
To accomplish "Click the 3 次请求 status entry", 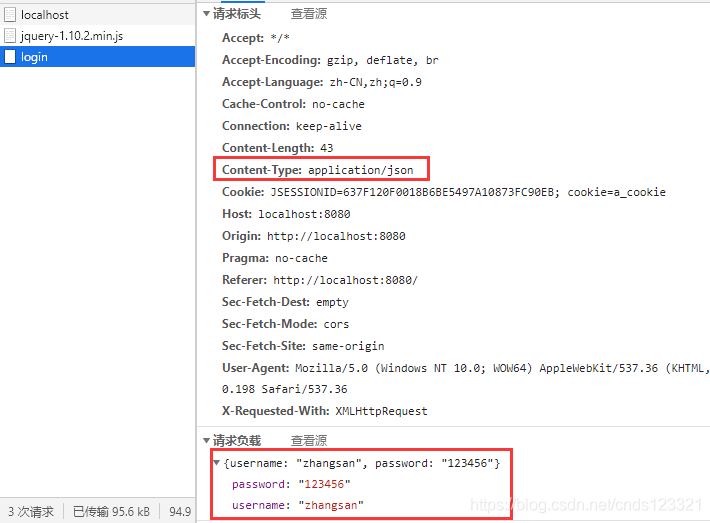I will coord(31,511).
